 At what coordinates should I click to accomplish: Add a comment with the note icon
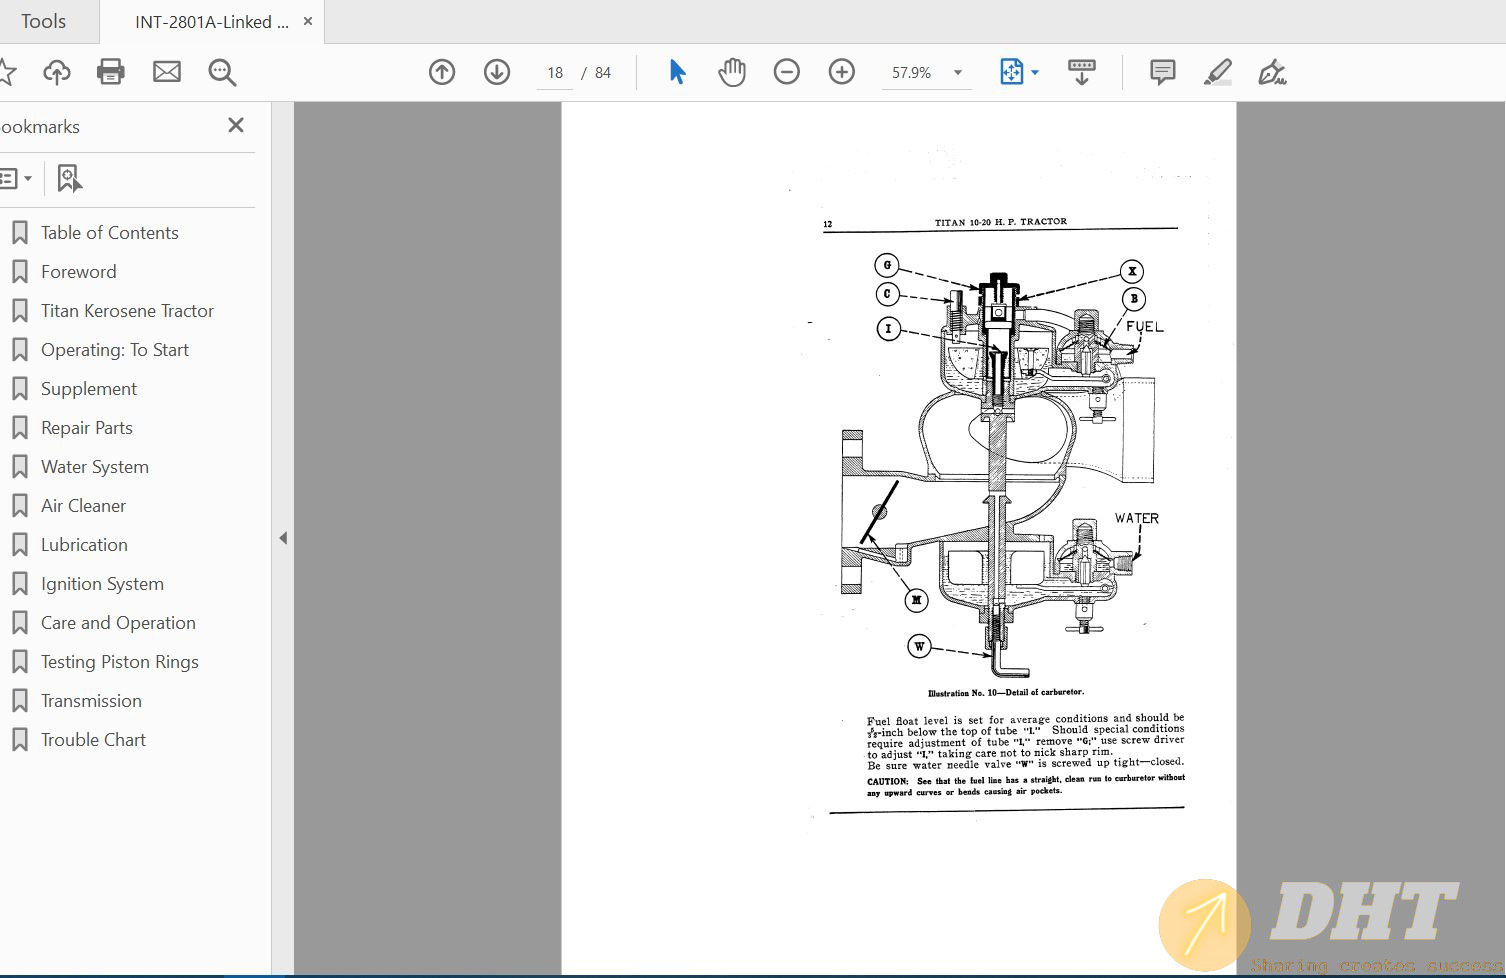click(1162, 72)
